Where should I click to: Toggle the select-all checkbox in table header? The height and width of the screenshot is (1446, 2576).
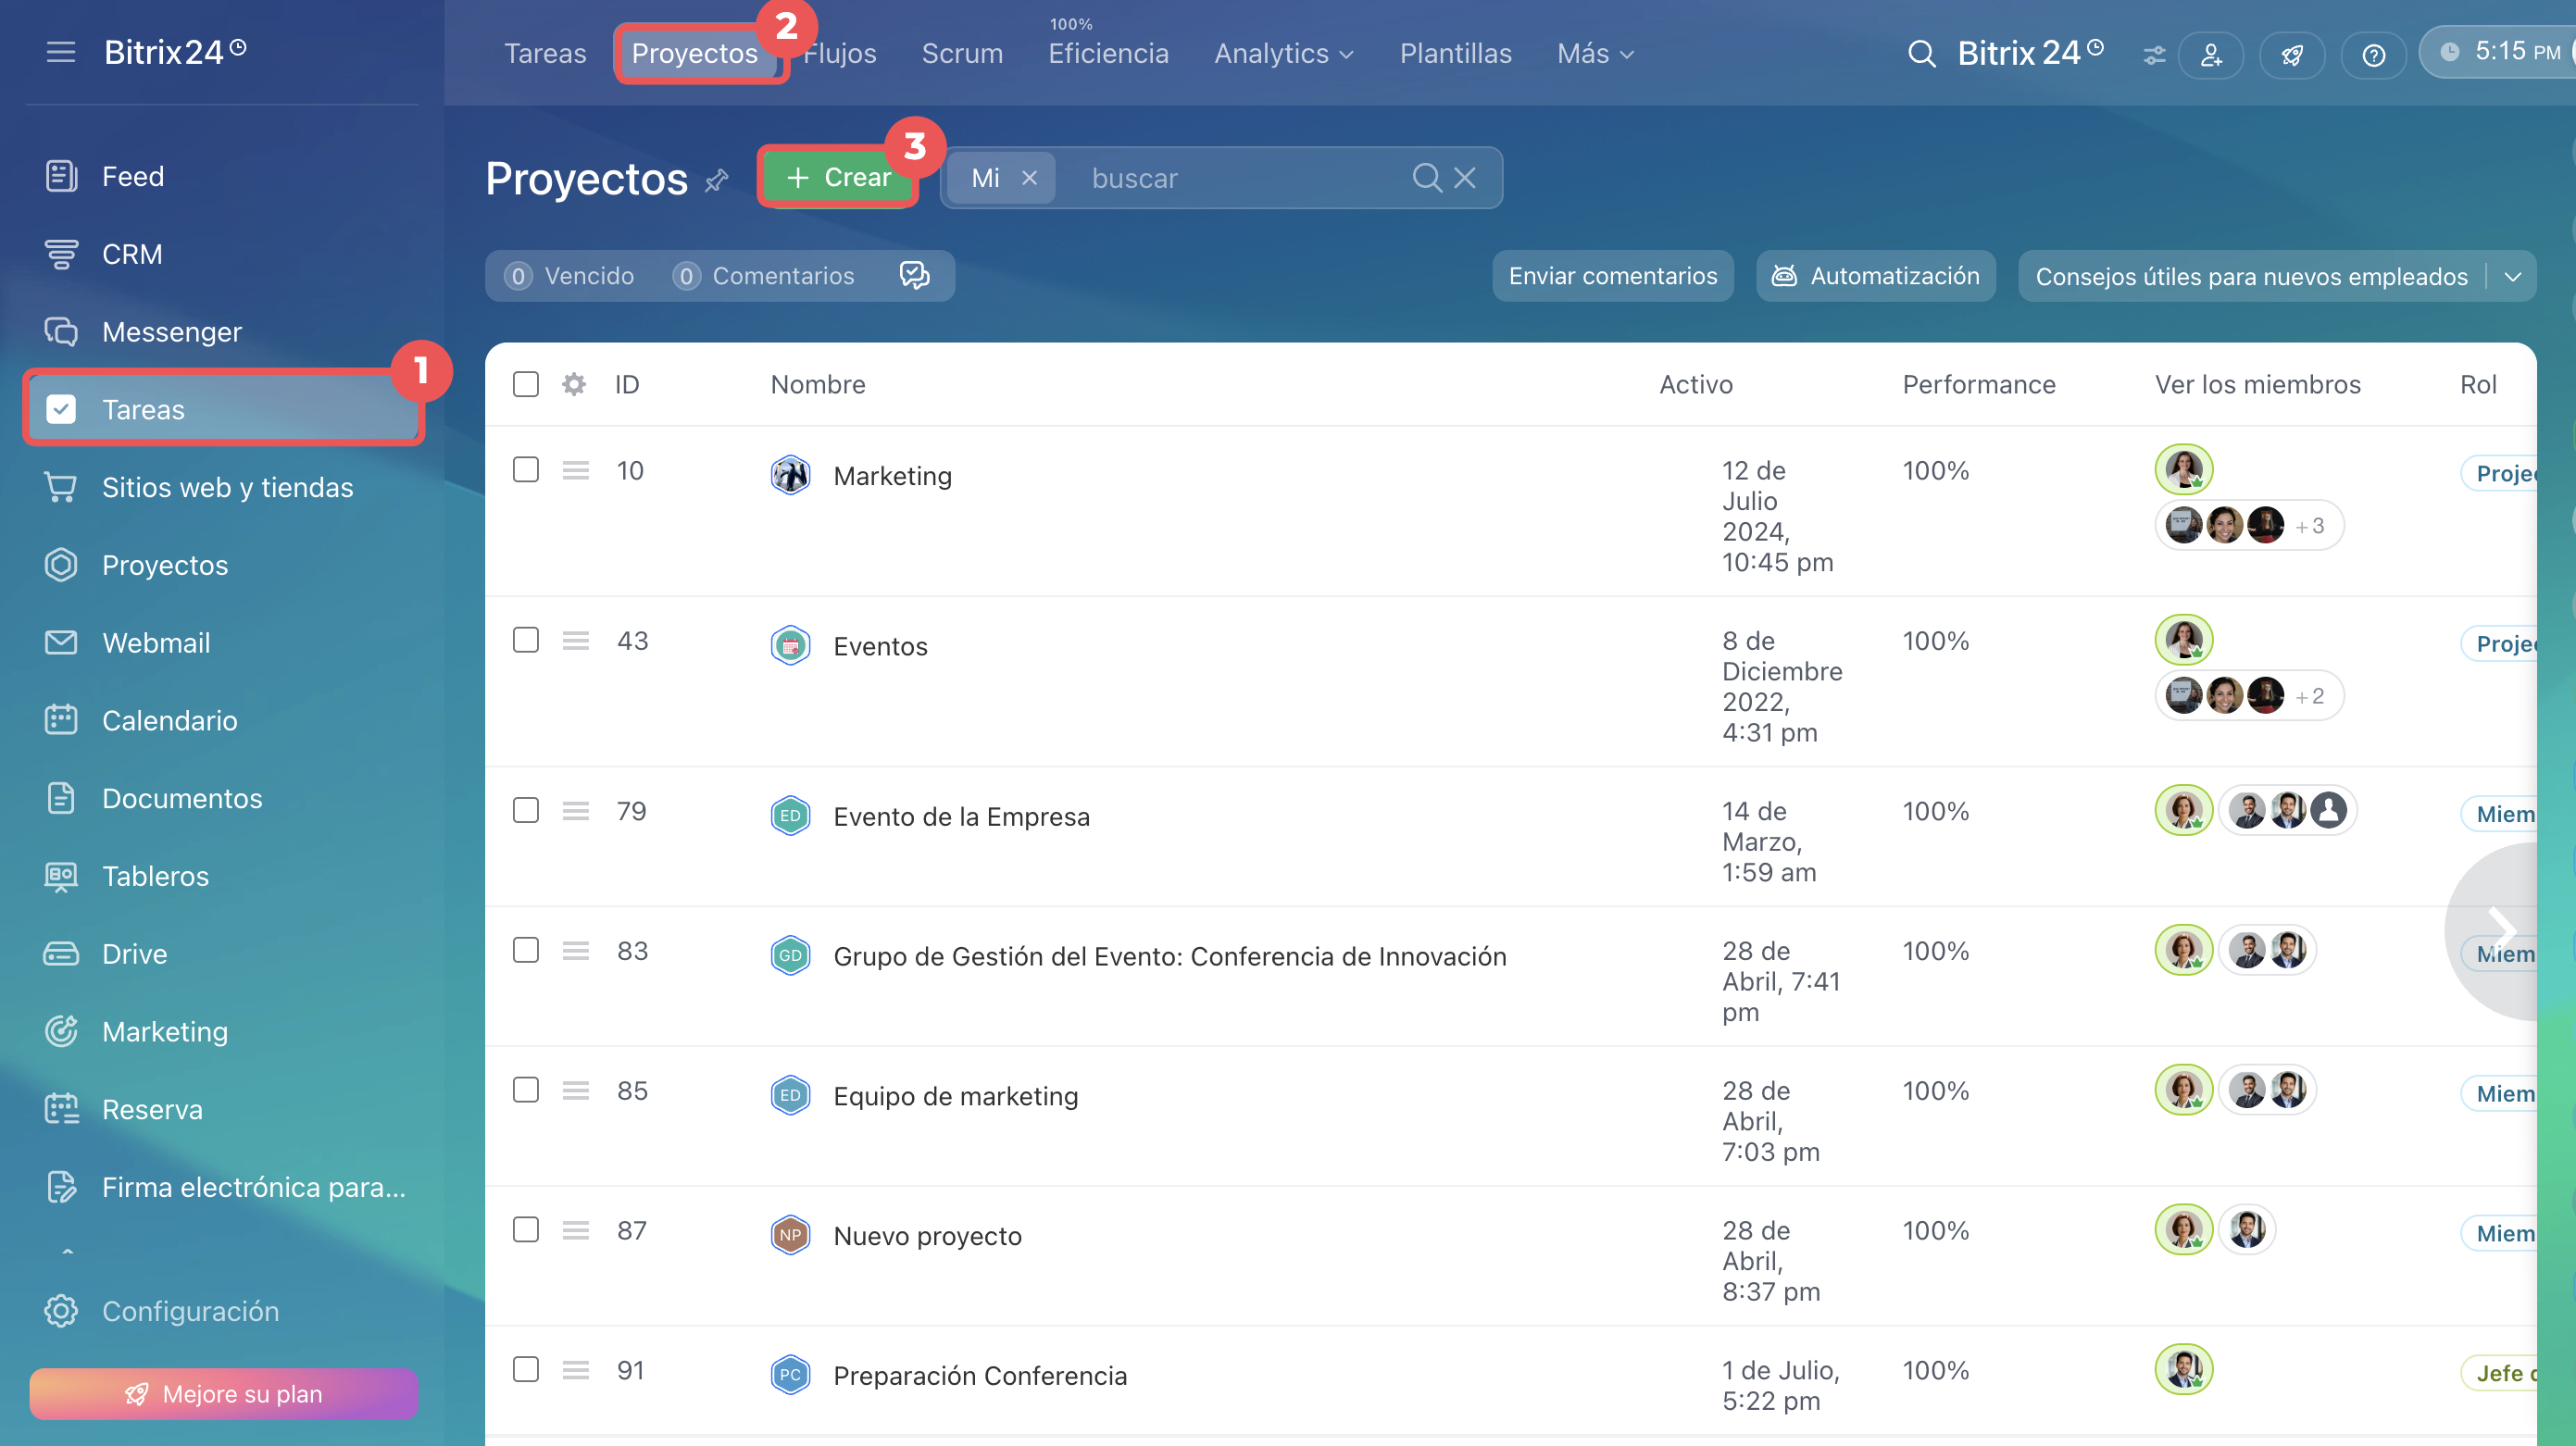coord(525,384)
